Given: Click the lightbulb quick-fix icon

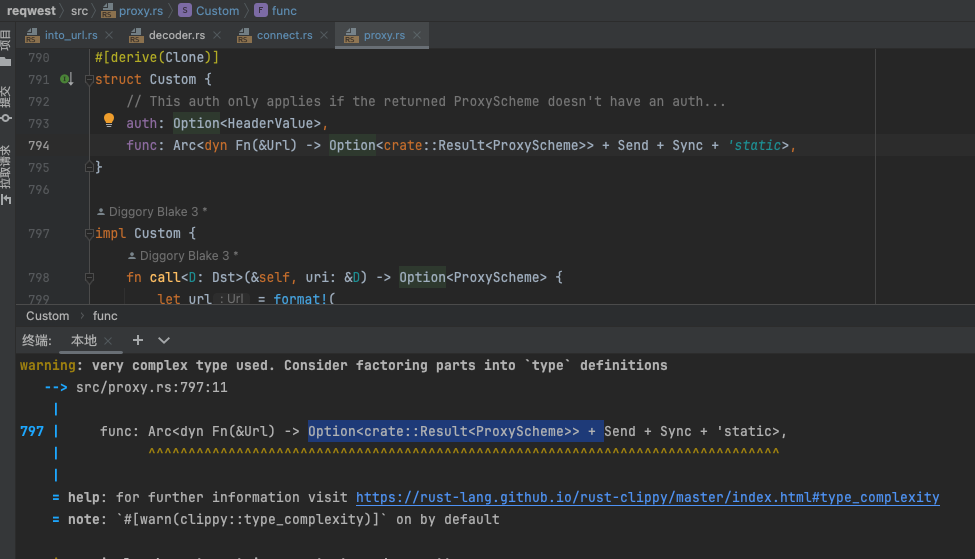Looking at the screenshot, I should tap(110, 121).
